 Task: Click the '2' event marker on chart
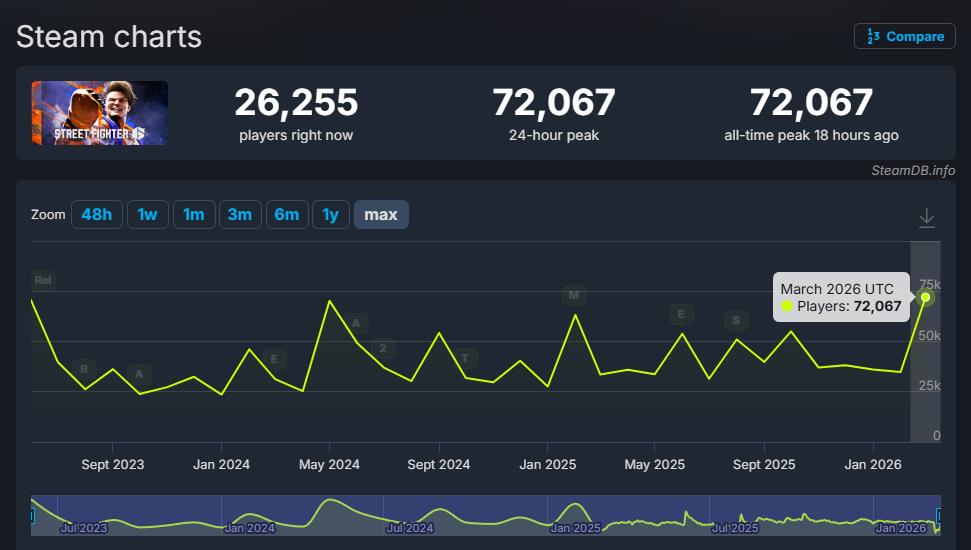[382, 348]
